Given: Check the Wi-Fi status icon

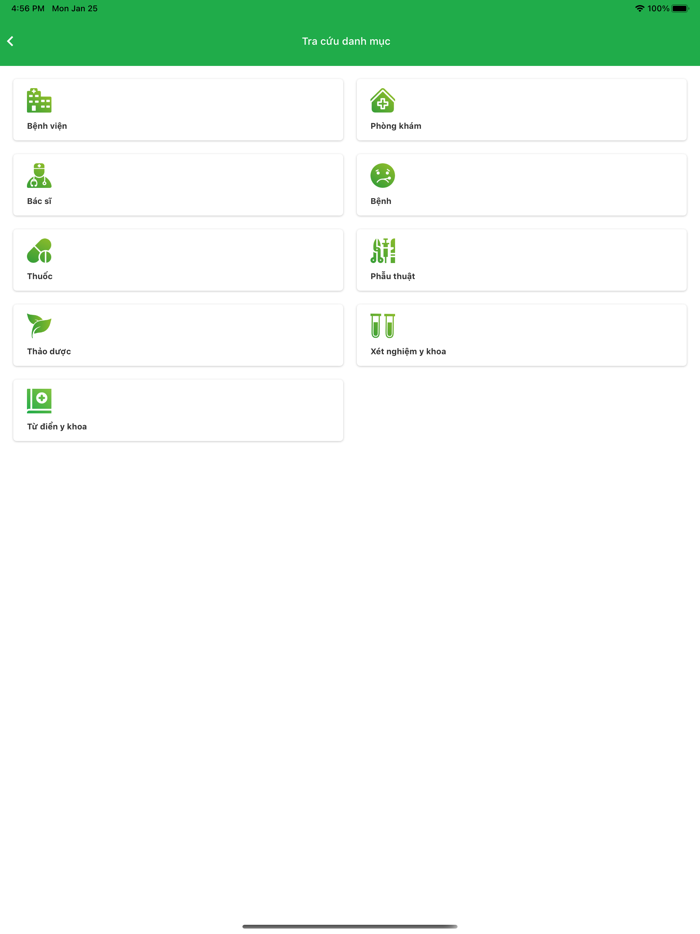Looking at the screenshot, I should tap(640, 8).
